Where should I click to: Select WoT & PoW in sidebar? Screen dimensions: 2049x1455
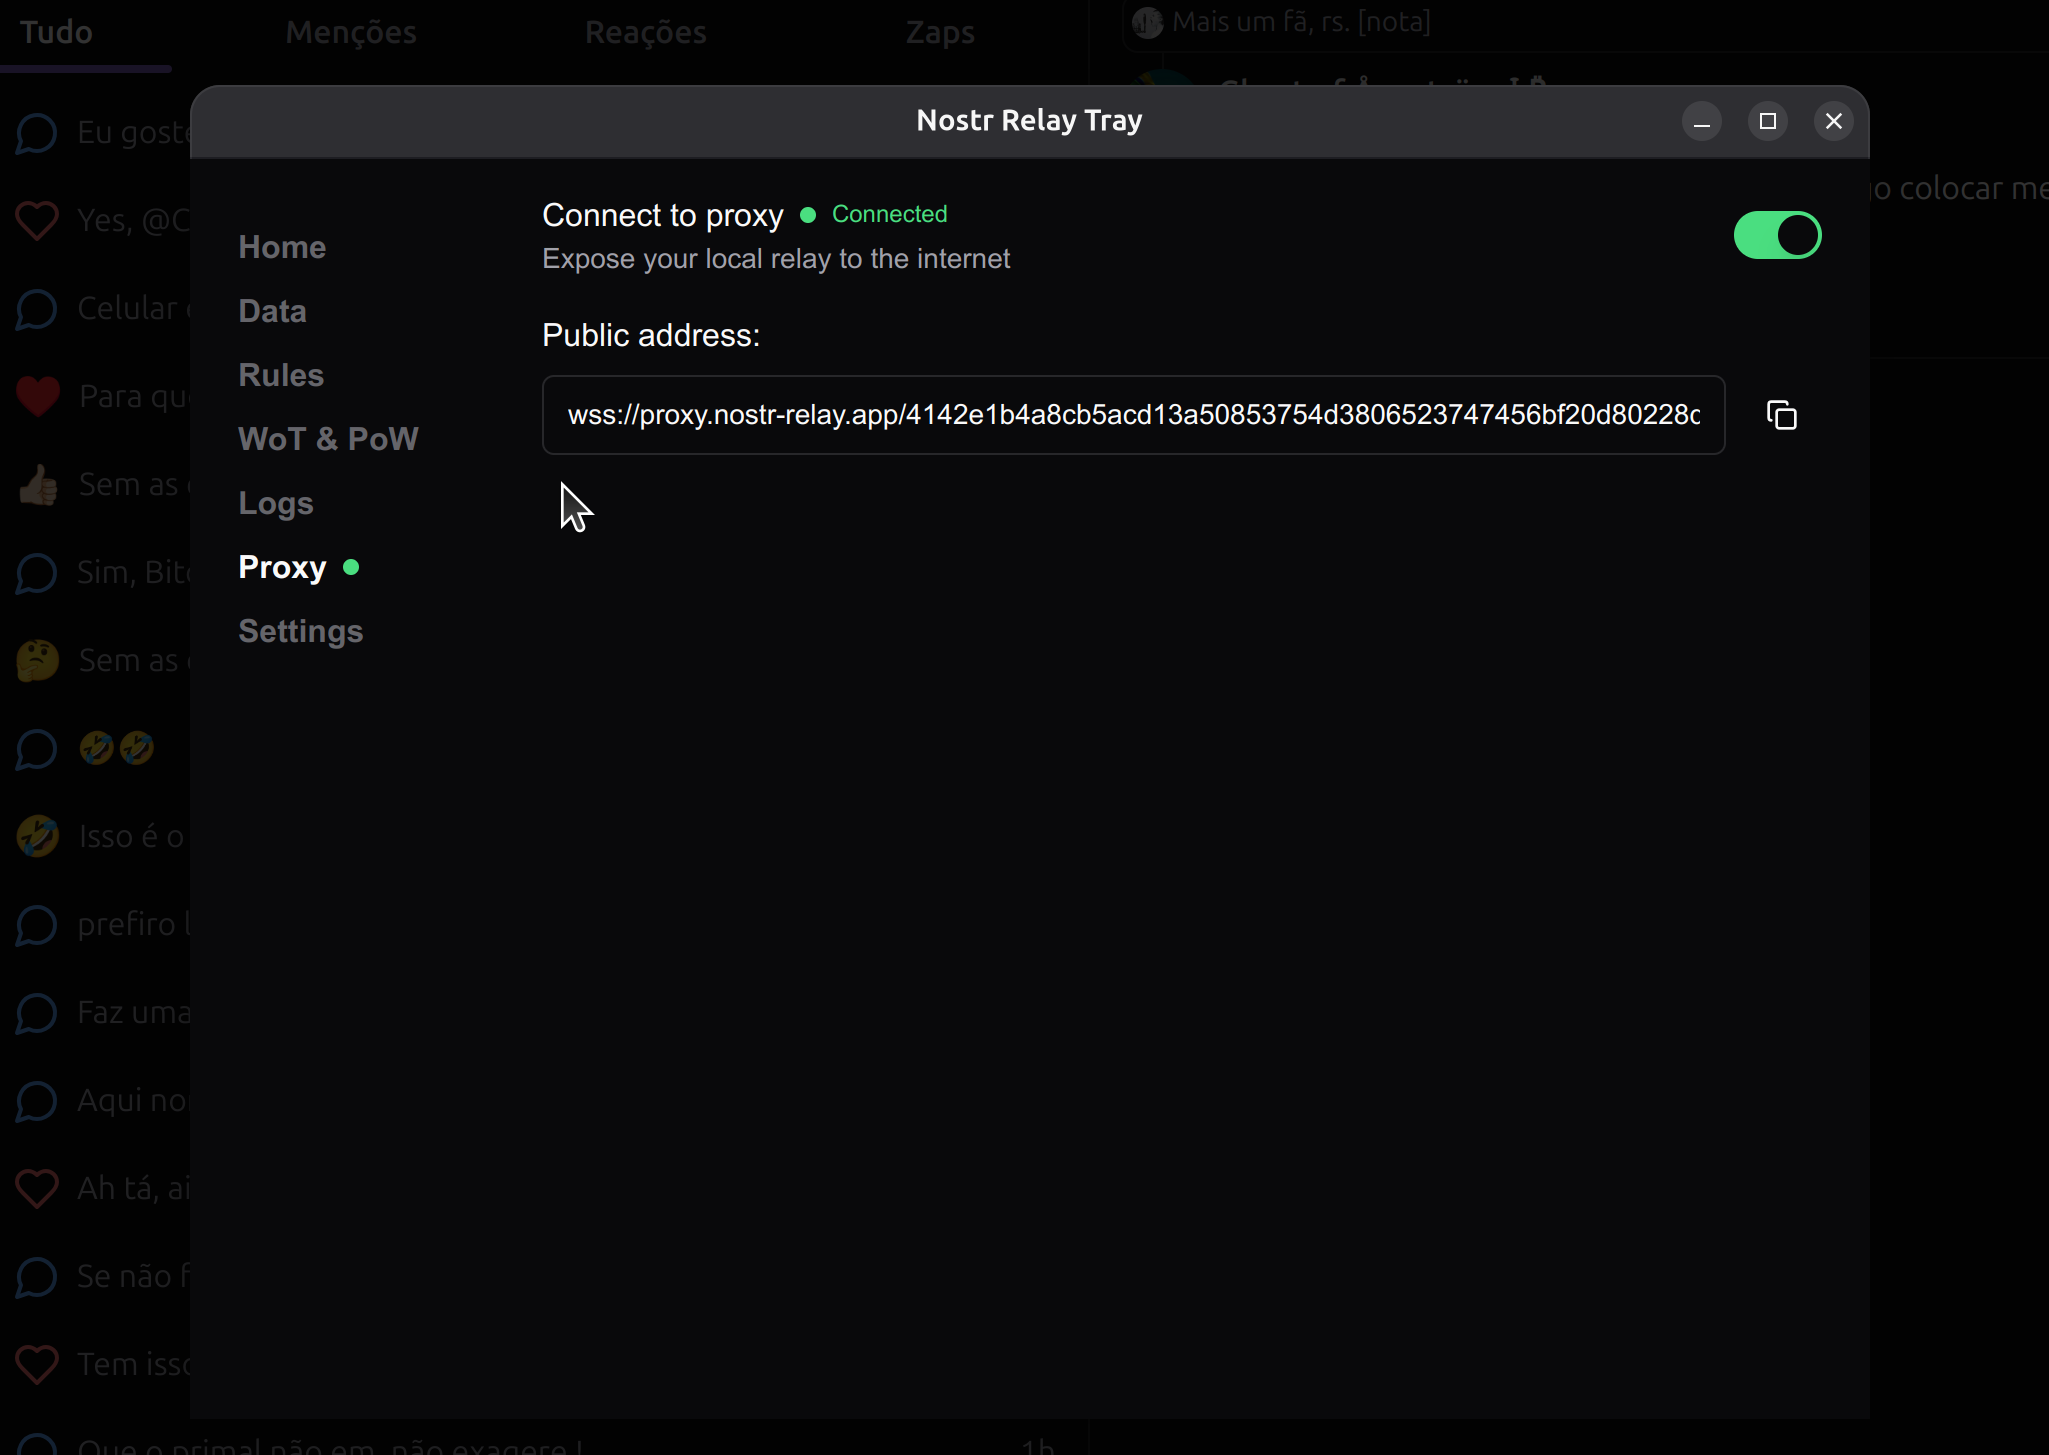pos(328,439)
